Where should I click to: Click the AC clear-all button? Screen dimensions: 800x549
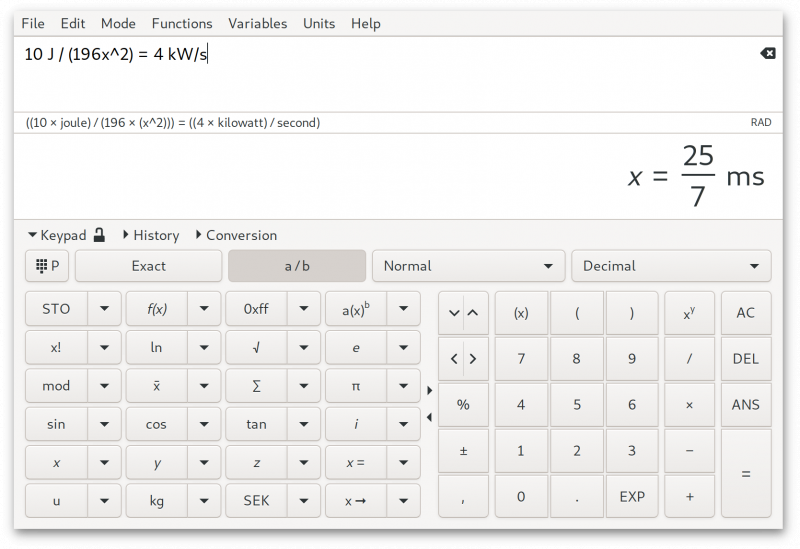745,313
